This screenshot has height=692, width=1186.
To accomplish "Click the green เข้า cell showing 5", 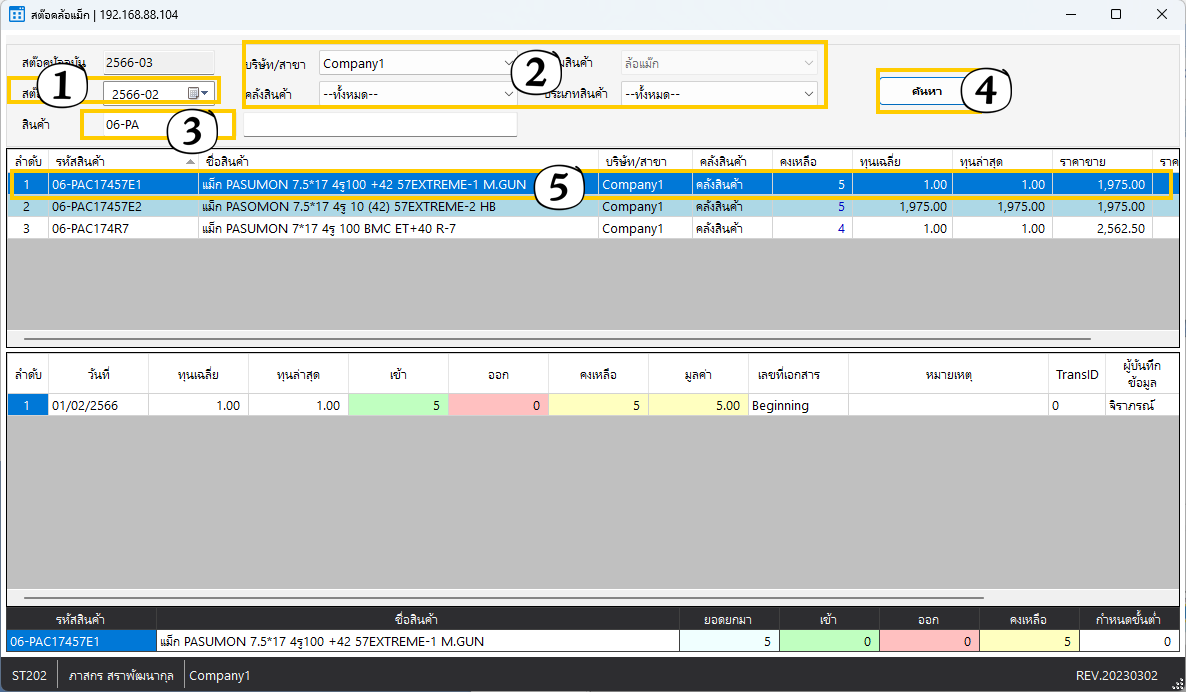I will click(x=398, y=405).
